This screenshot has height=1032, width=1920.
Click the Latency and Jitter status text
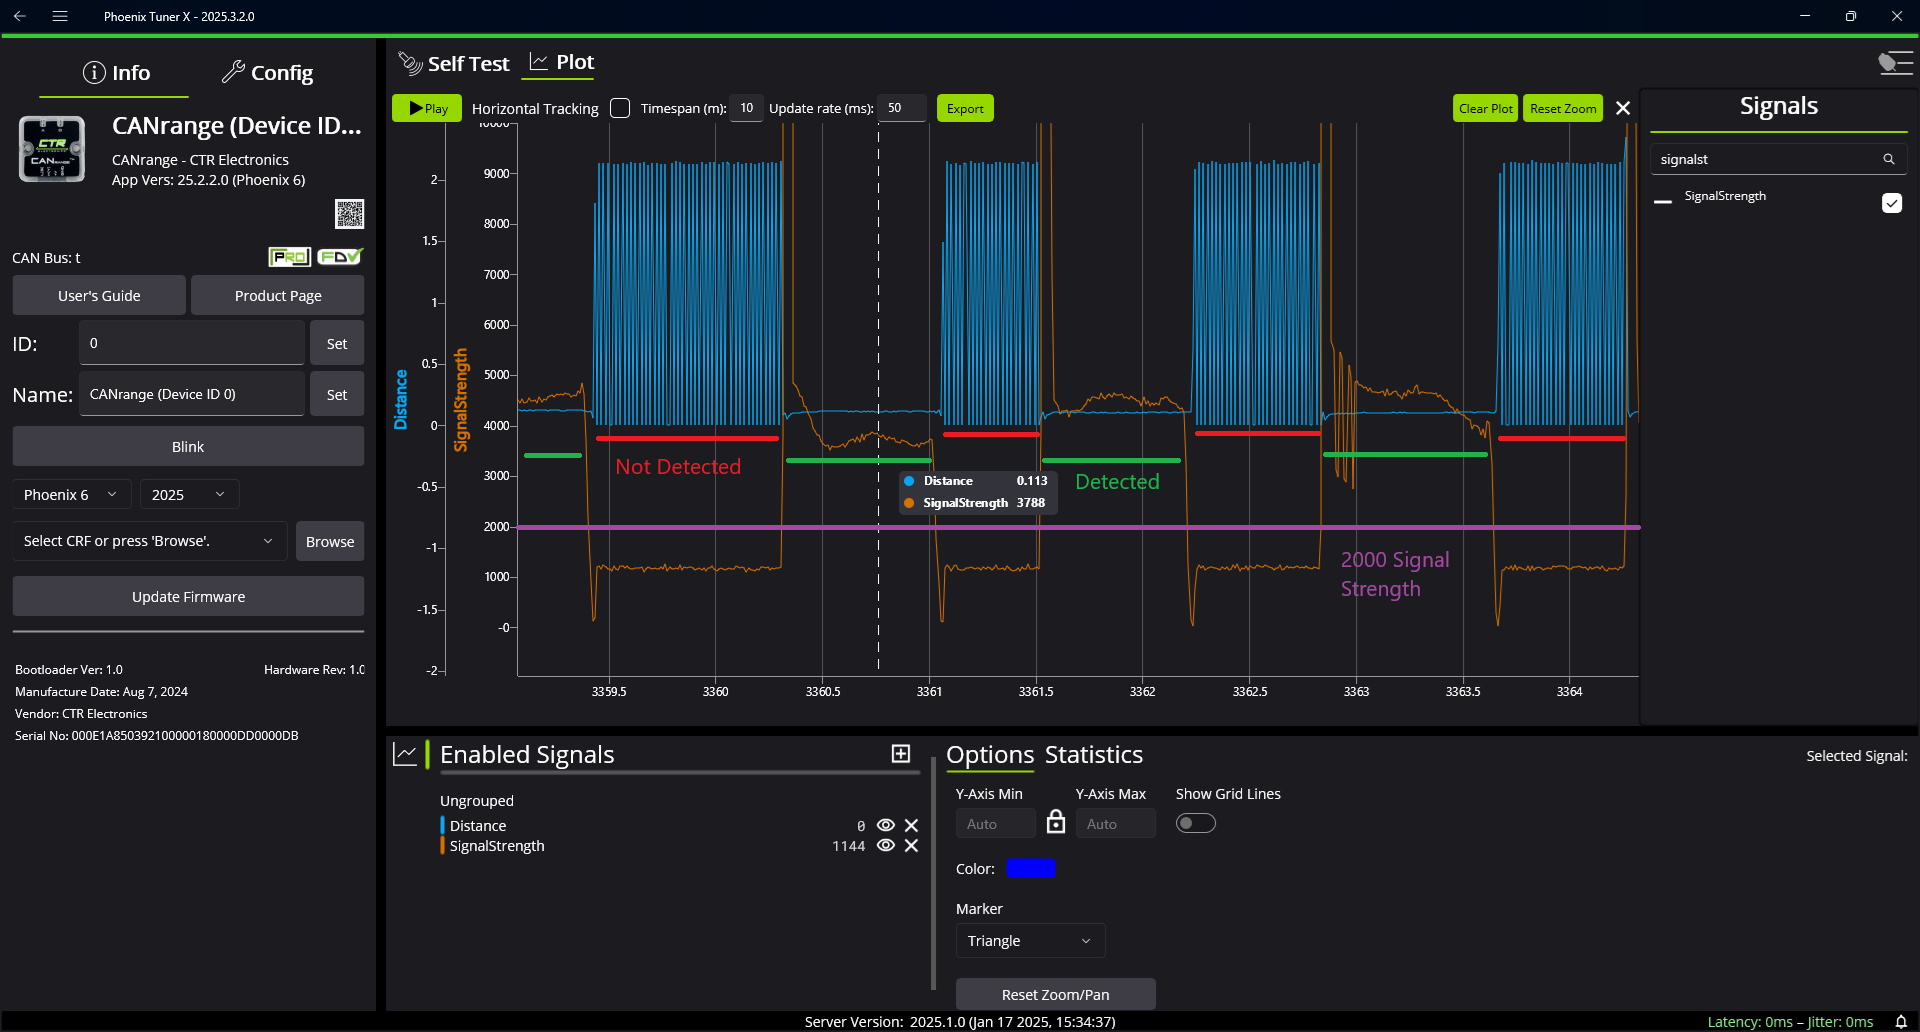pyautogui.click(x=1790, y=1022)
